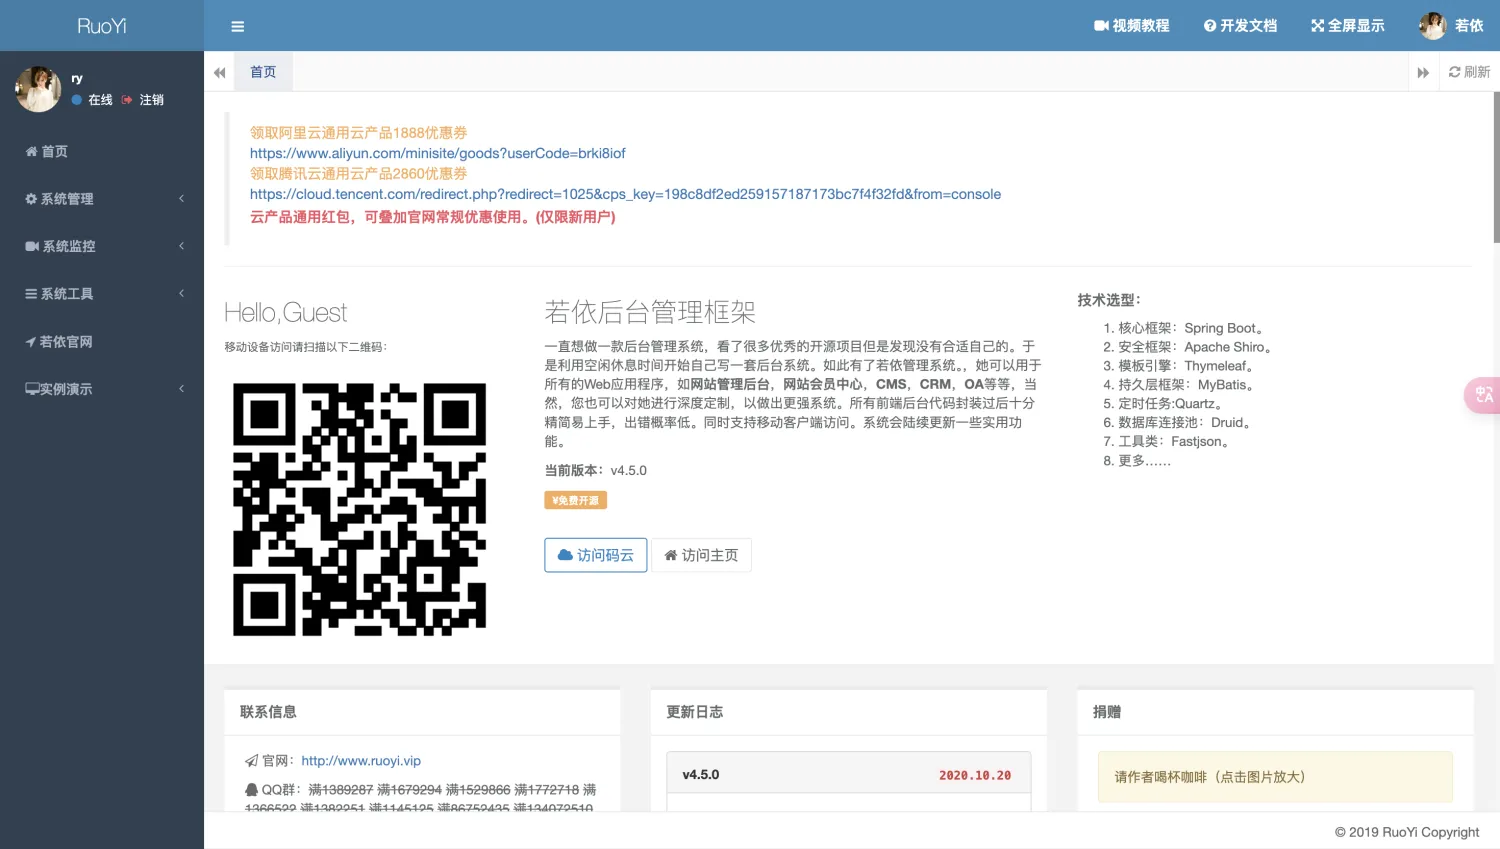1500x849 pixels.
Task: Click the gear icon beside 系统管理
Action: pos(31,199)
